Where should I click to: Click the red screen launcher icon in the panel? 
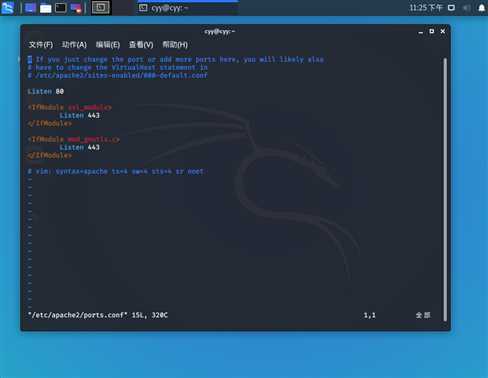(x=76, y=8)
